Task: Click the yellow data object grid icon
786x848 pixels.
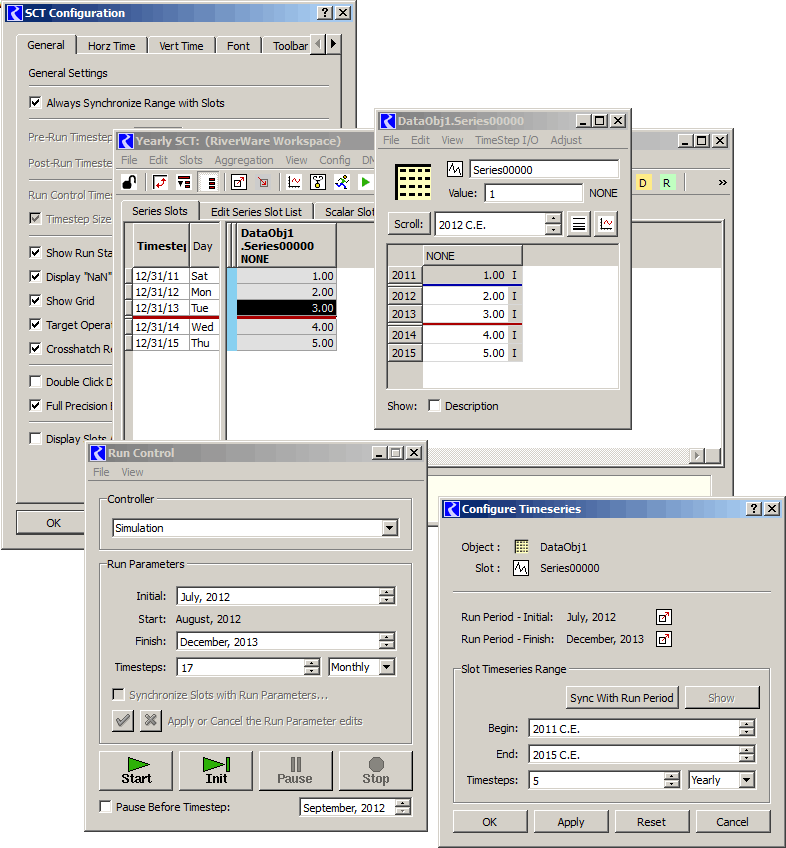Action: 413,182
